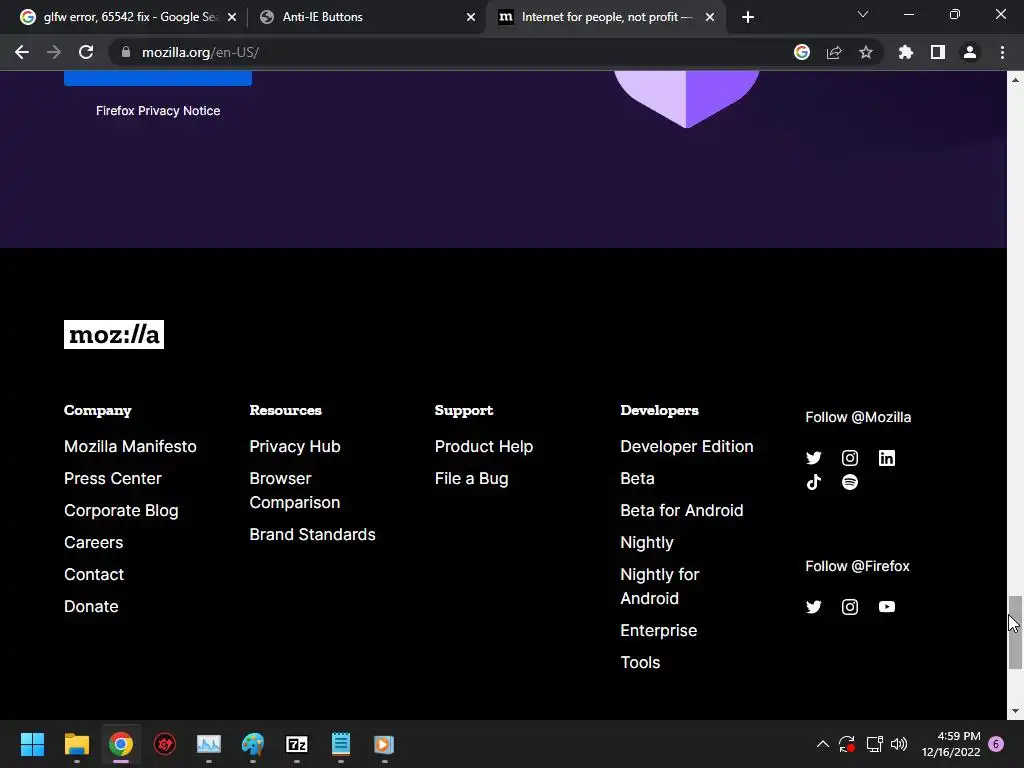Open Firefox's Instagram icon
Image resolution: width=1024 pixels, height=768 pixels.
[x=850, y=607]
